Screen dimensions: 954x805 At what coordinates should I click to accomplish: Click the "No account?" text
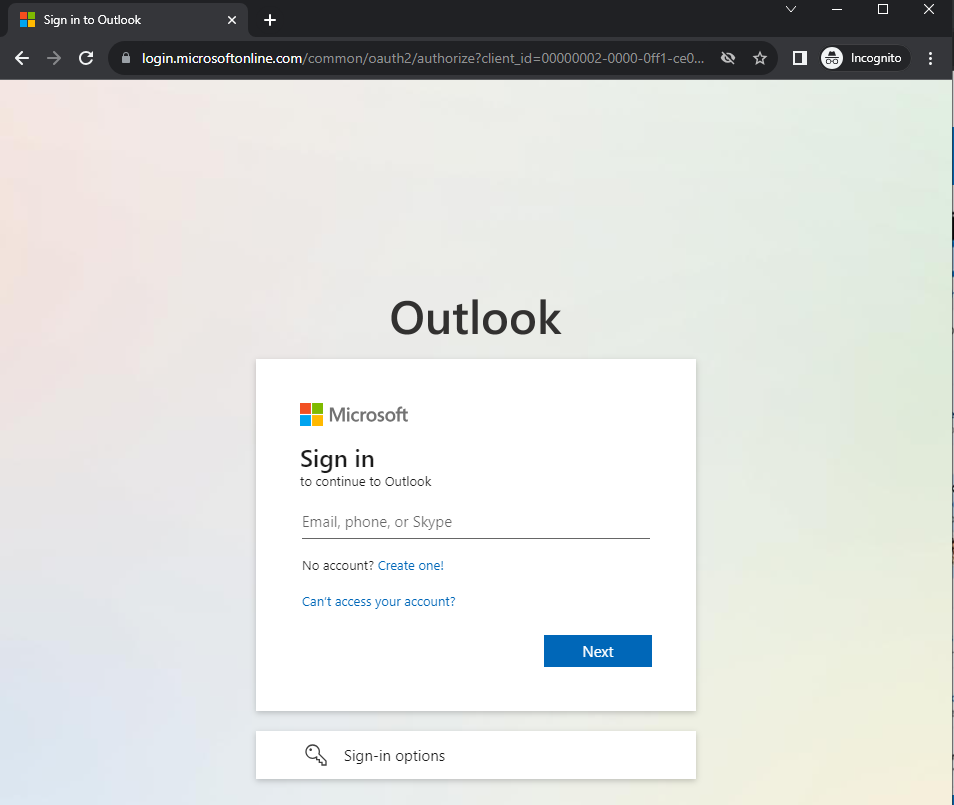pyautogui.click(x=338, y=565)
